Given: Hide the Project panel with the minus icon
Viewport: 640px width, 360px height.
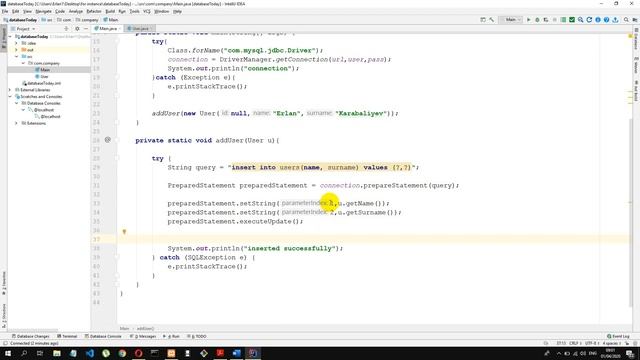Looking at the screenshot, I should (86, 29).
